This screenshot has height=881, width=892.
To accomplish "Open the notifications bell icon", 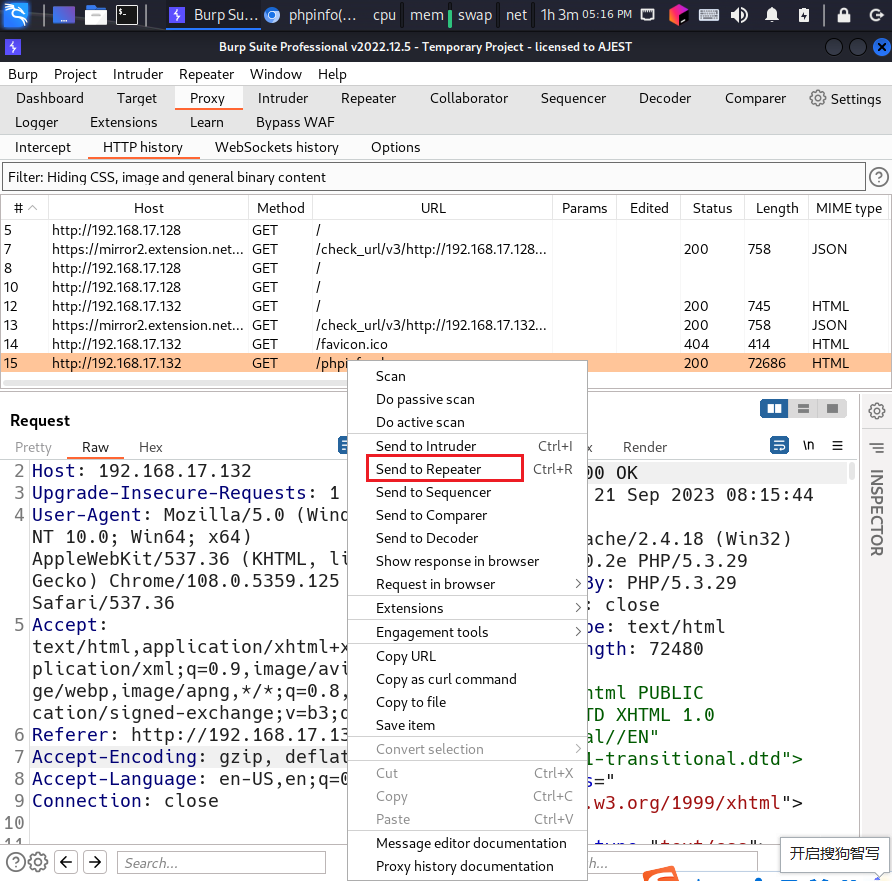I will tap(771, 15).
